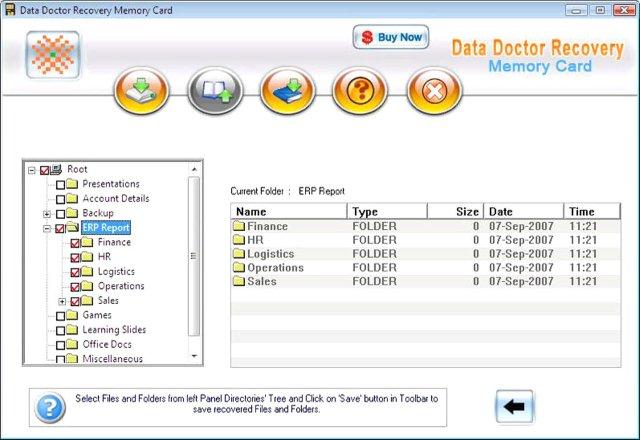Select the Miscellaneous tree folder
The width and height of the screenshot is (640, 440).
[113, 358]
